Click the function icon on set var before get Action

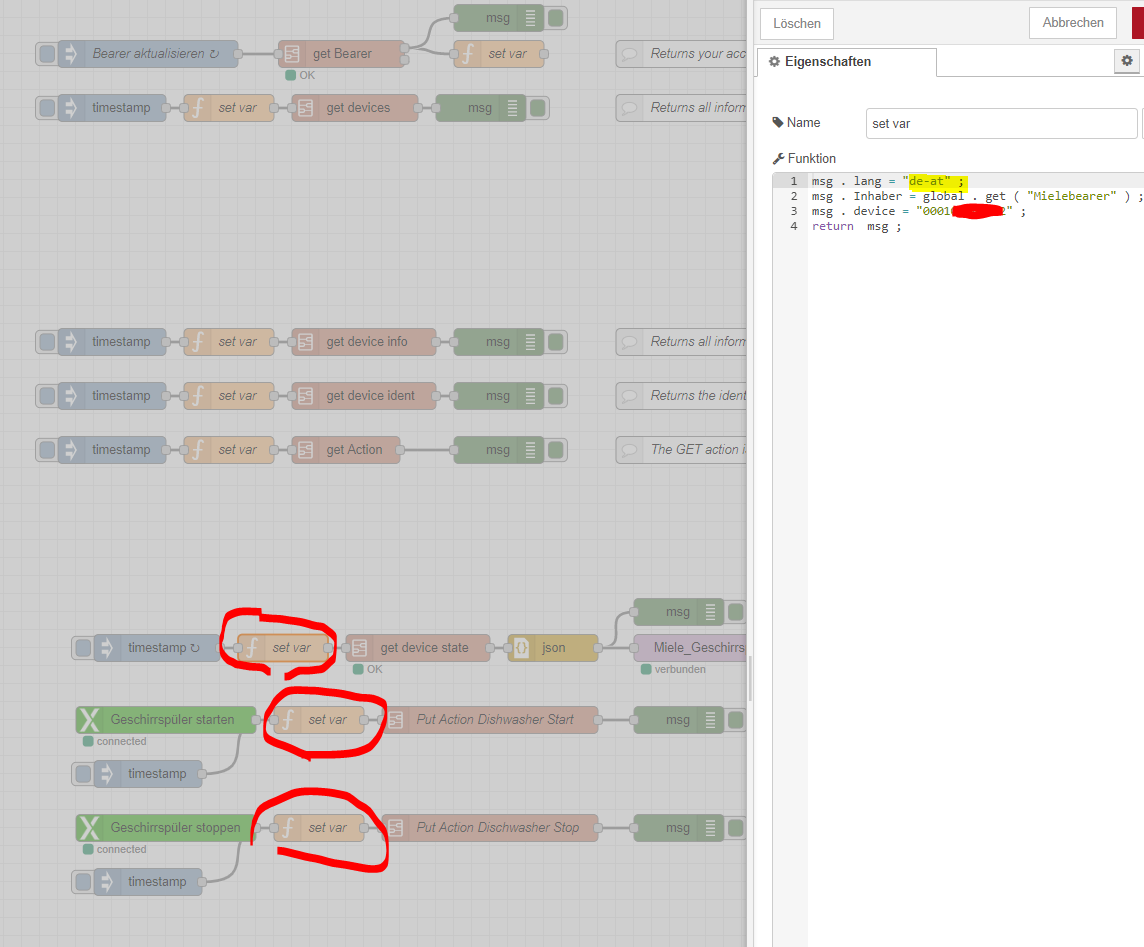[198, 450]
